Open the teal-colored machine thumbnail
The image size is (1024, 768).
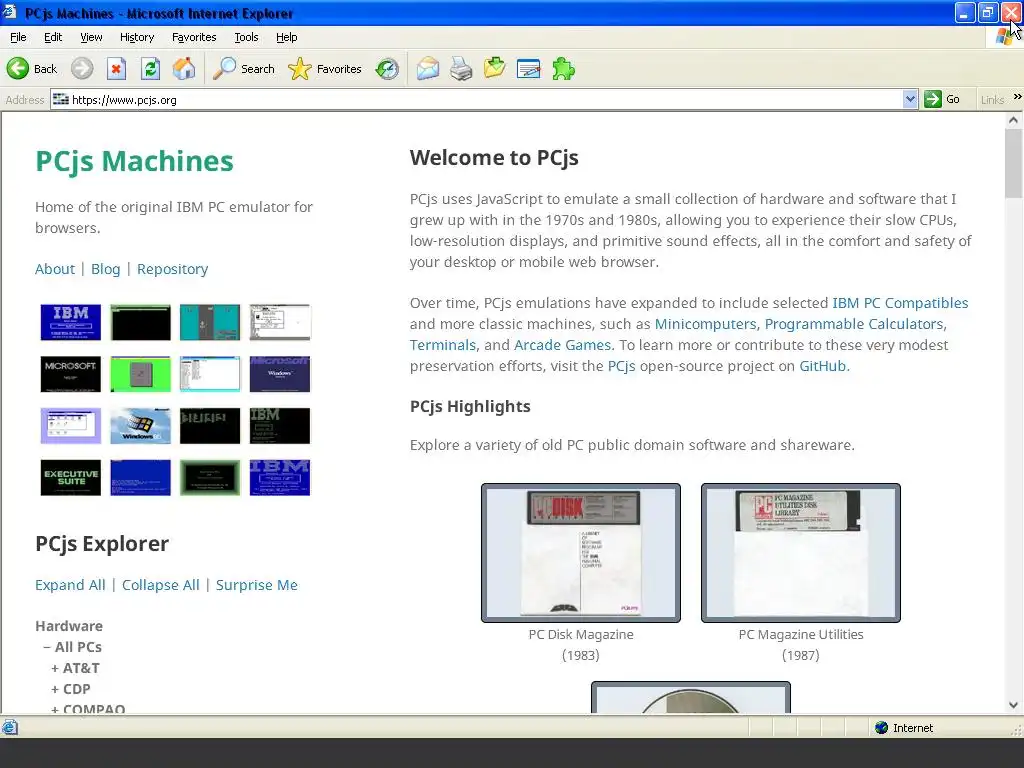210,322
